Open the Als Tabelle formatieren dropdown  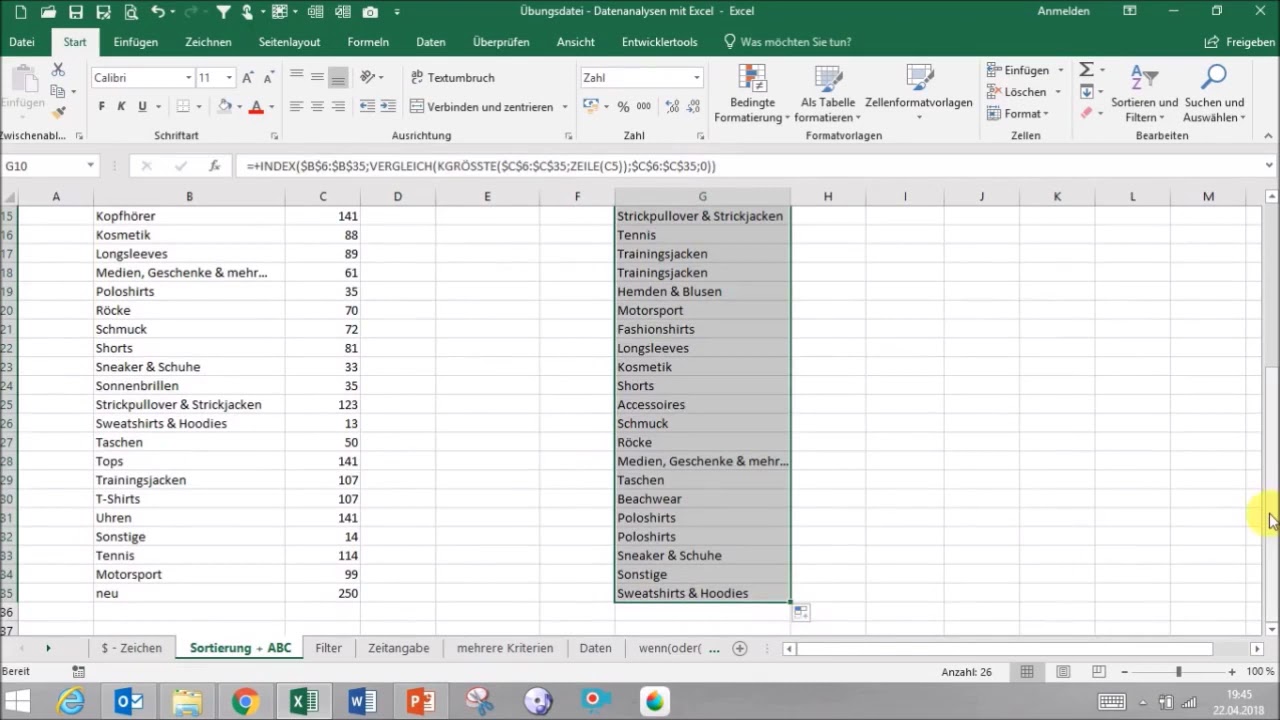(x=828, y=95)
